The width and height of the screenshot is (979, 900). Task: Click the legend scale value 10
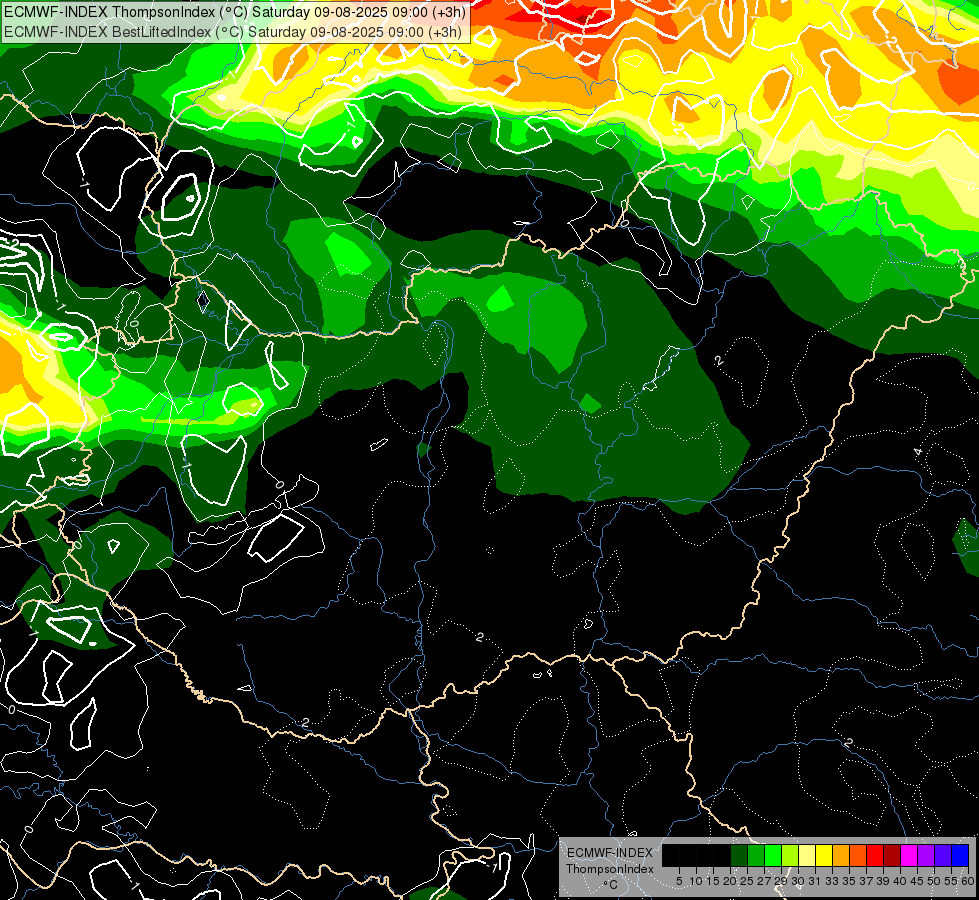pos(696,881)
